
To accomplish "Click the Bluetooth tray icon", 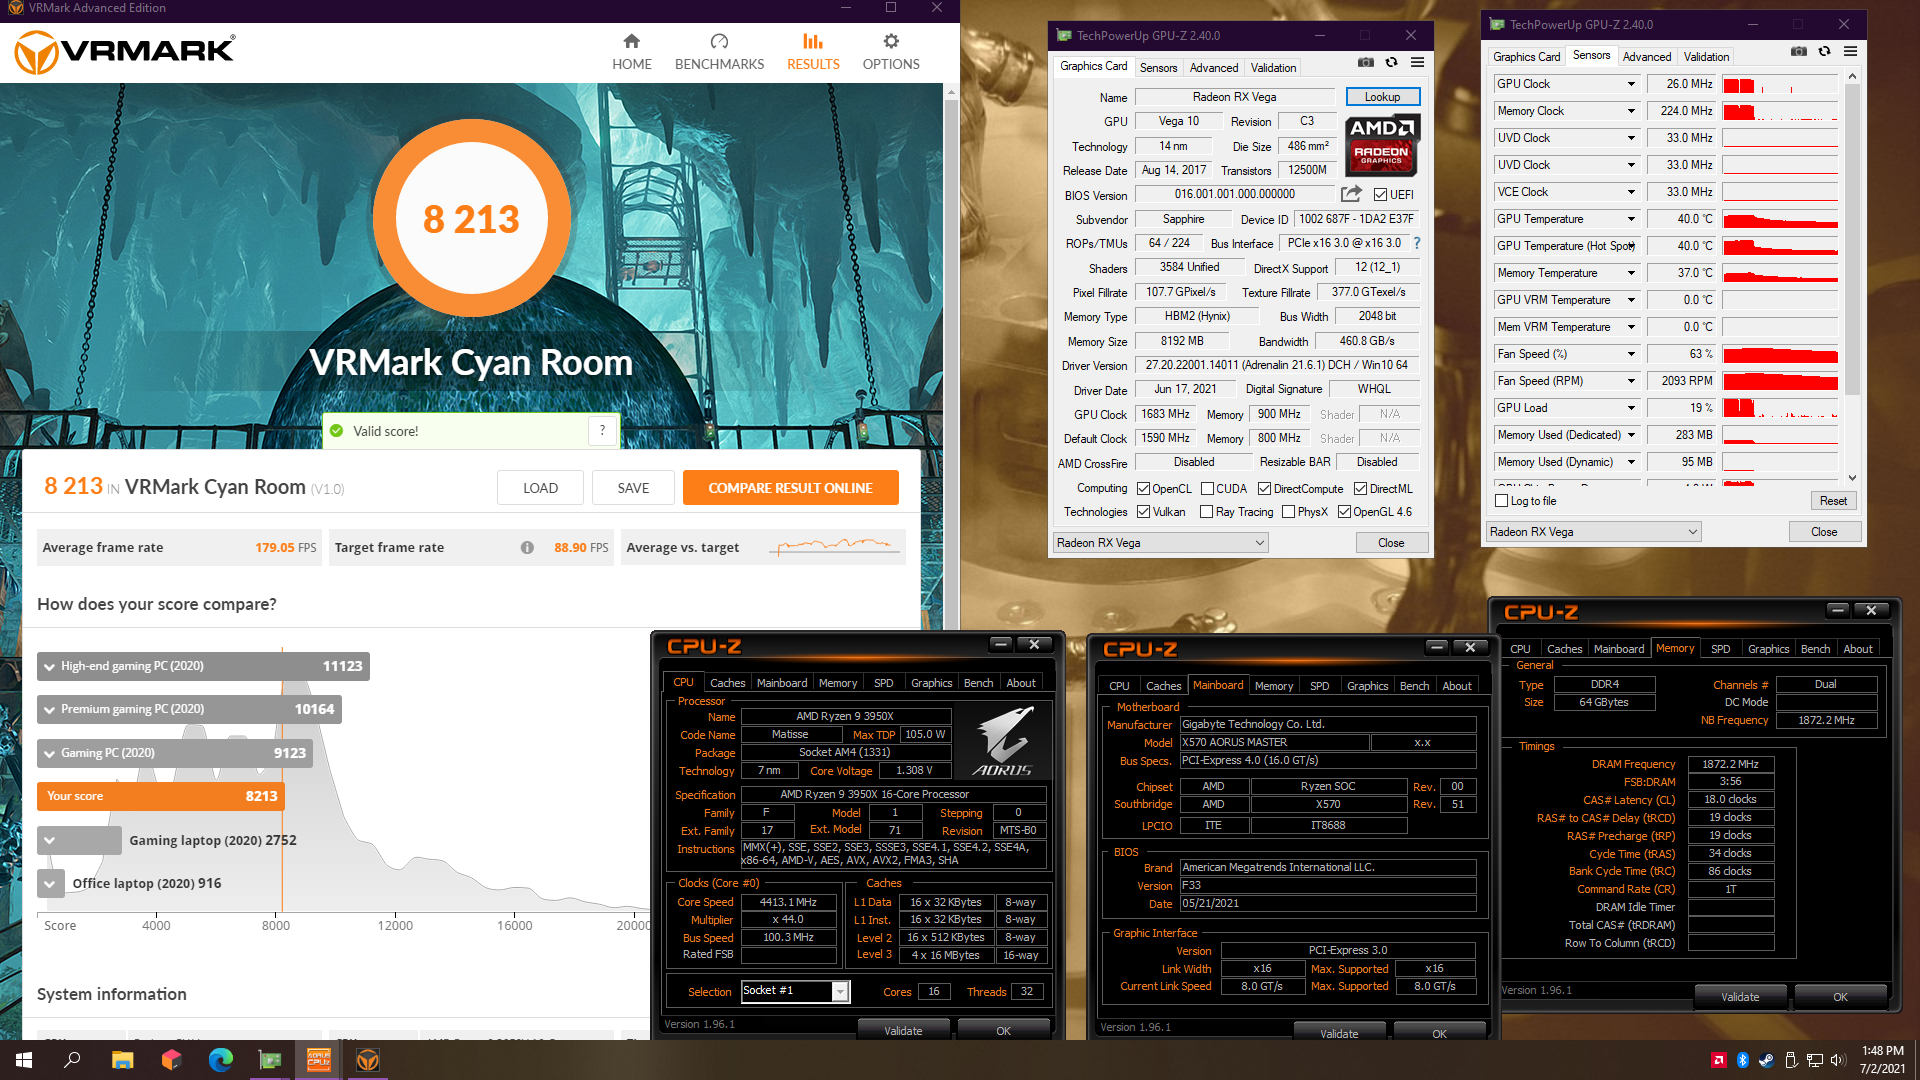I will click(1742, 1060).
